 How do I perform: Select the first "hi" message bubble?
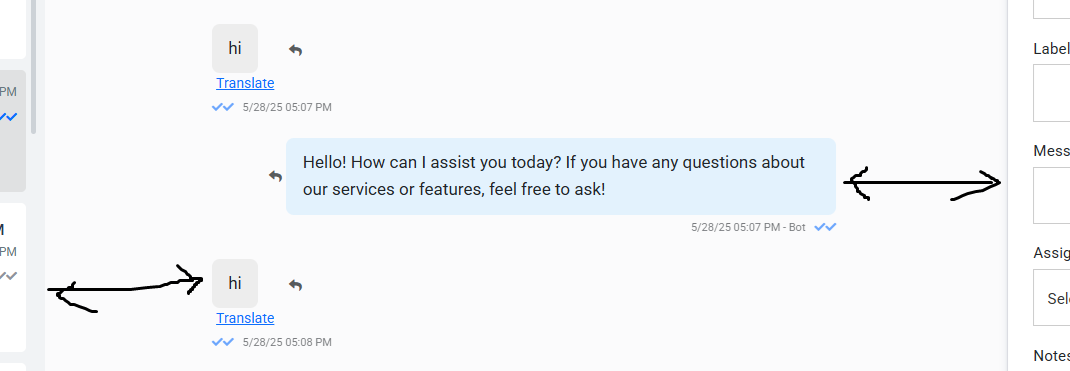235,48
